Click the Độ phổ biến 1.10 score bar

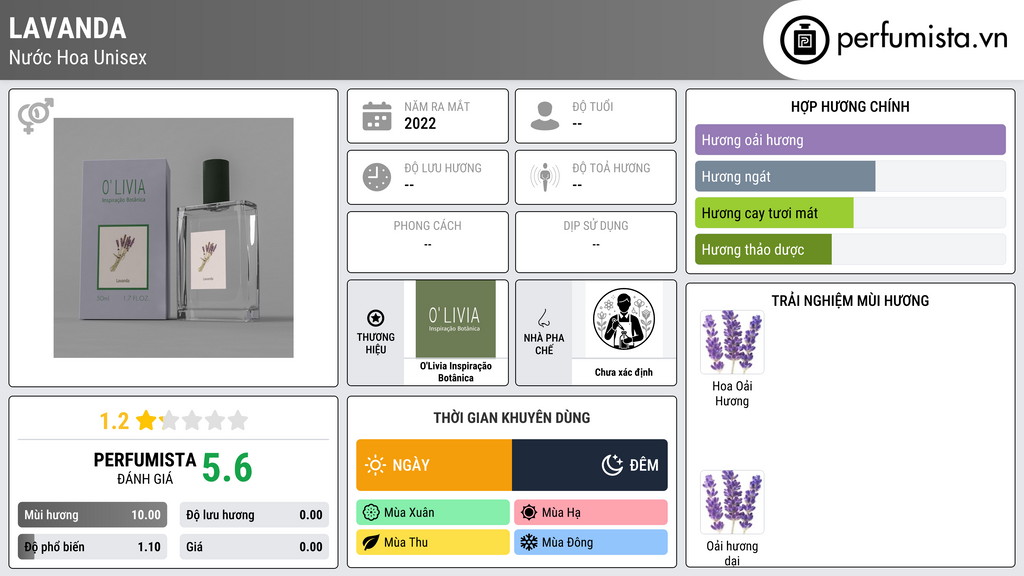tap(93, 547)
